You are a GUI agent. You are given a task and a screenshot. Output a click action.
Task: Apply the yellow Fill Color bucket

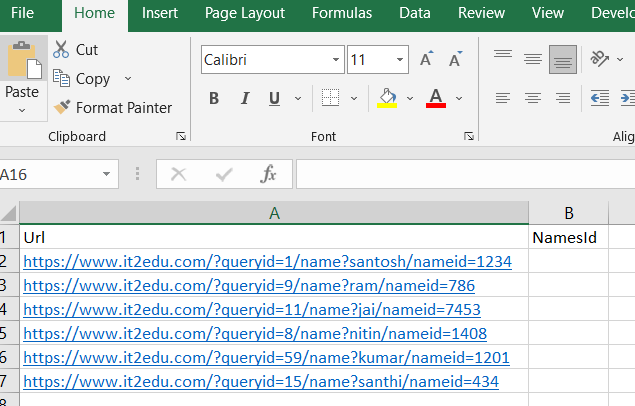tap(388, 98)
